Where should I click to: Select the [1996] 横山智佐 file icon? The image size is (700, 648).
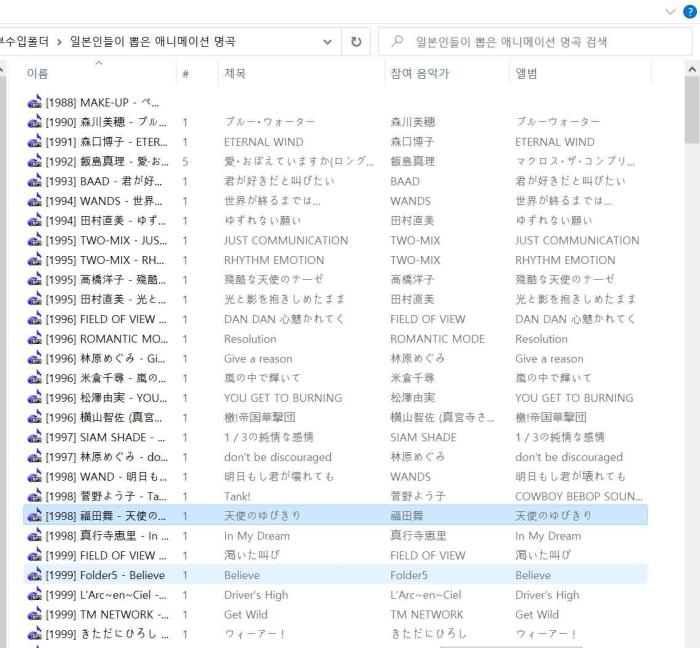pyautogui.click(x=34, y=417)
